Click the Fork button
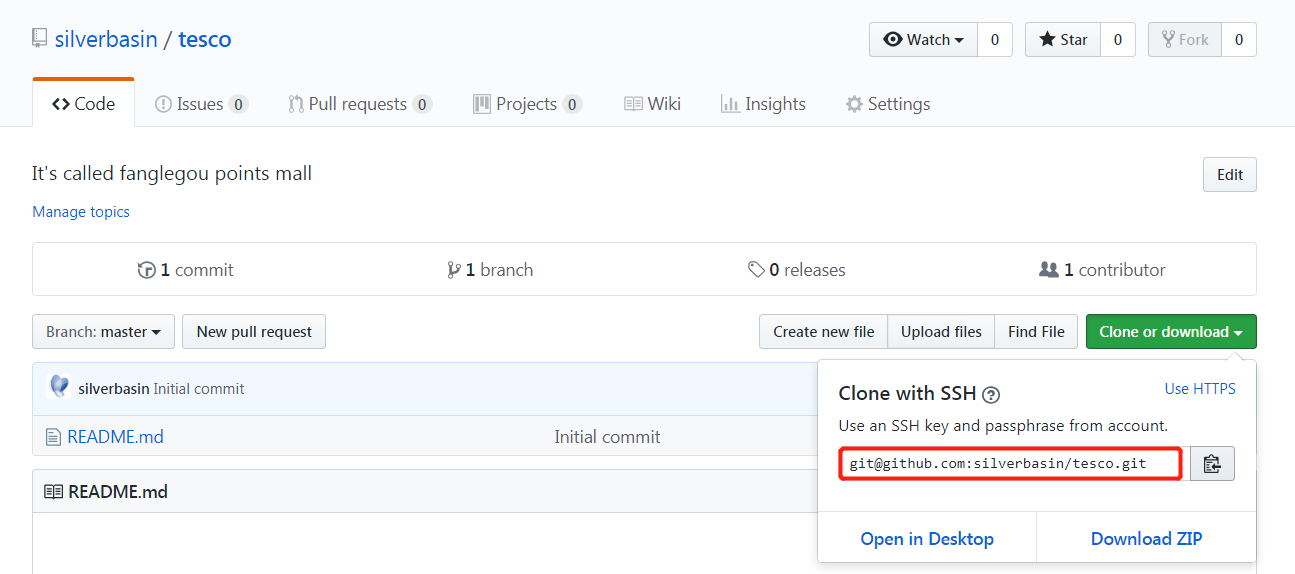 tap(1185, 40)
